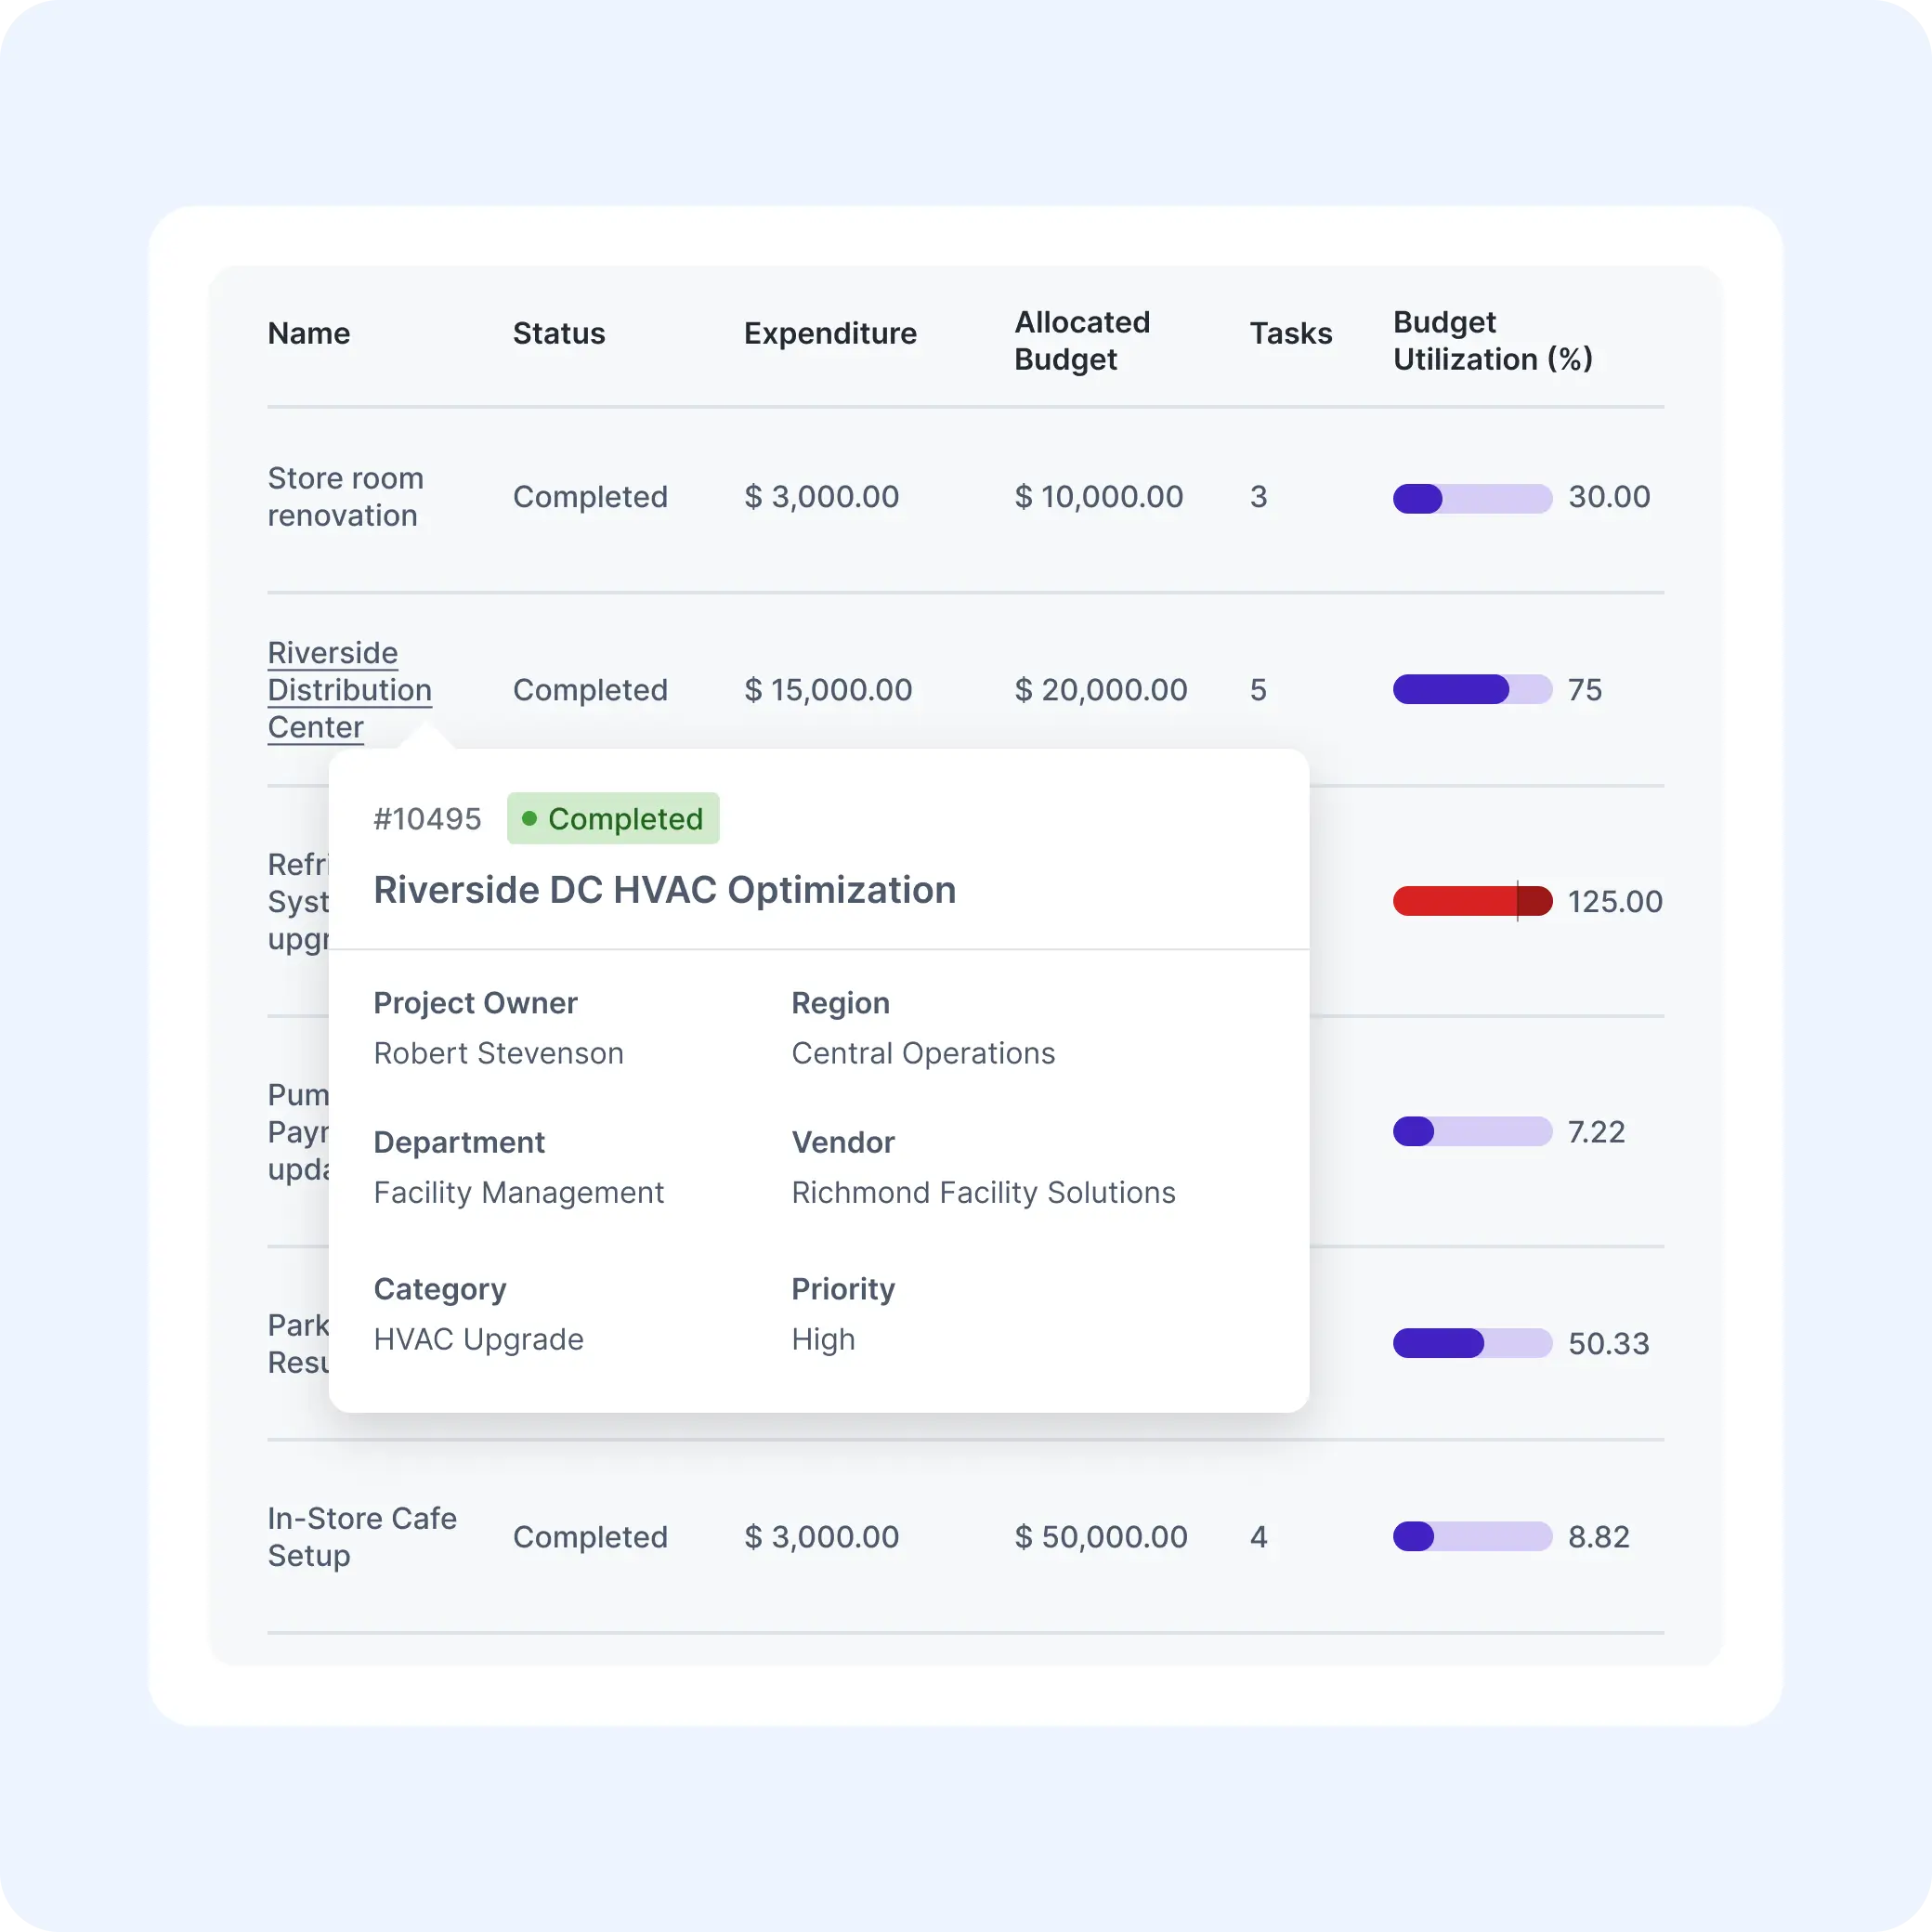Sort the table by the Status column
The width and height of the screenshot is (1932, 1932).
[x=559, y=333]
